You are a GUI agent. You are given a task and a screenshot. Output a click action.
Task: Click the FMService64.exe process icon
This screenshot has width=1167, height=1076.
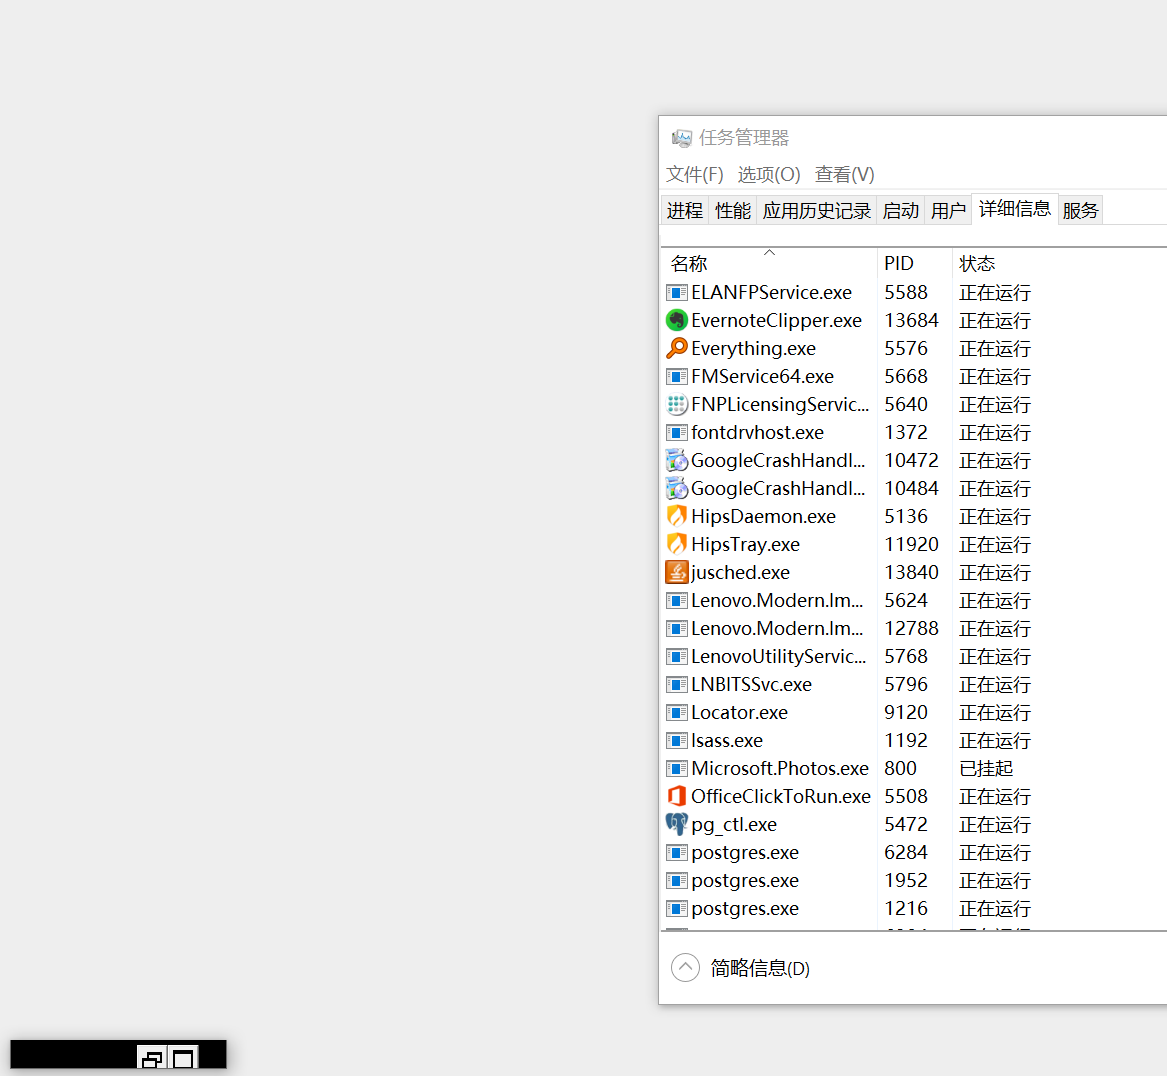tap(677, 377)
